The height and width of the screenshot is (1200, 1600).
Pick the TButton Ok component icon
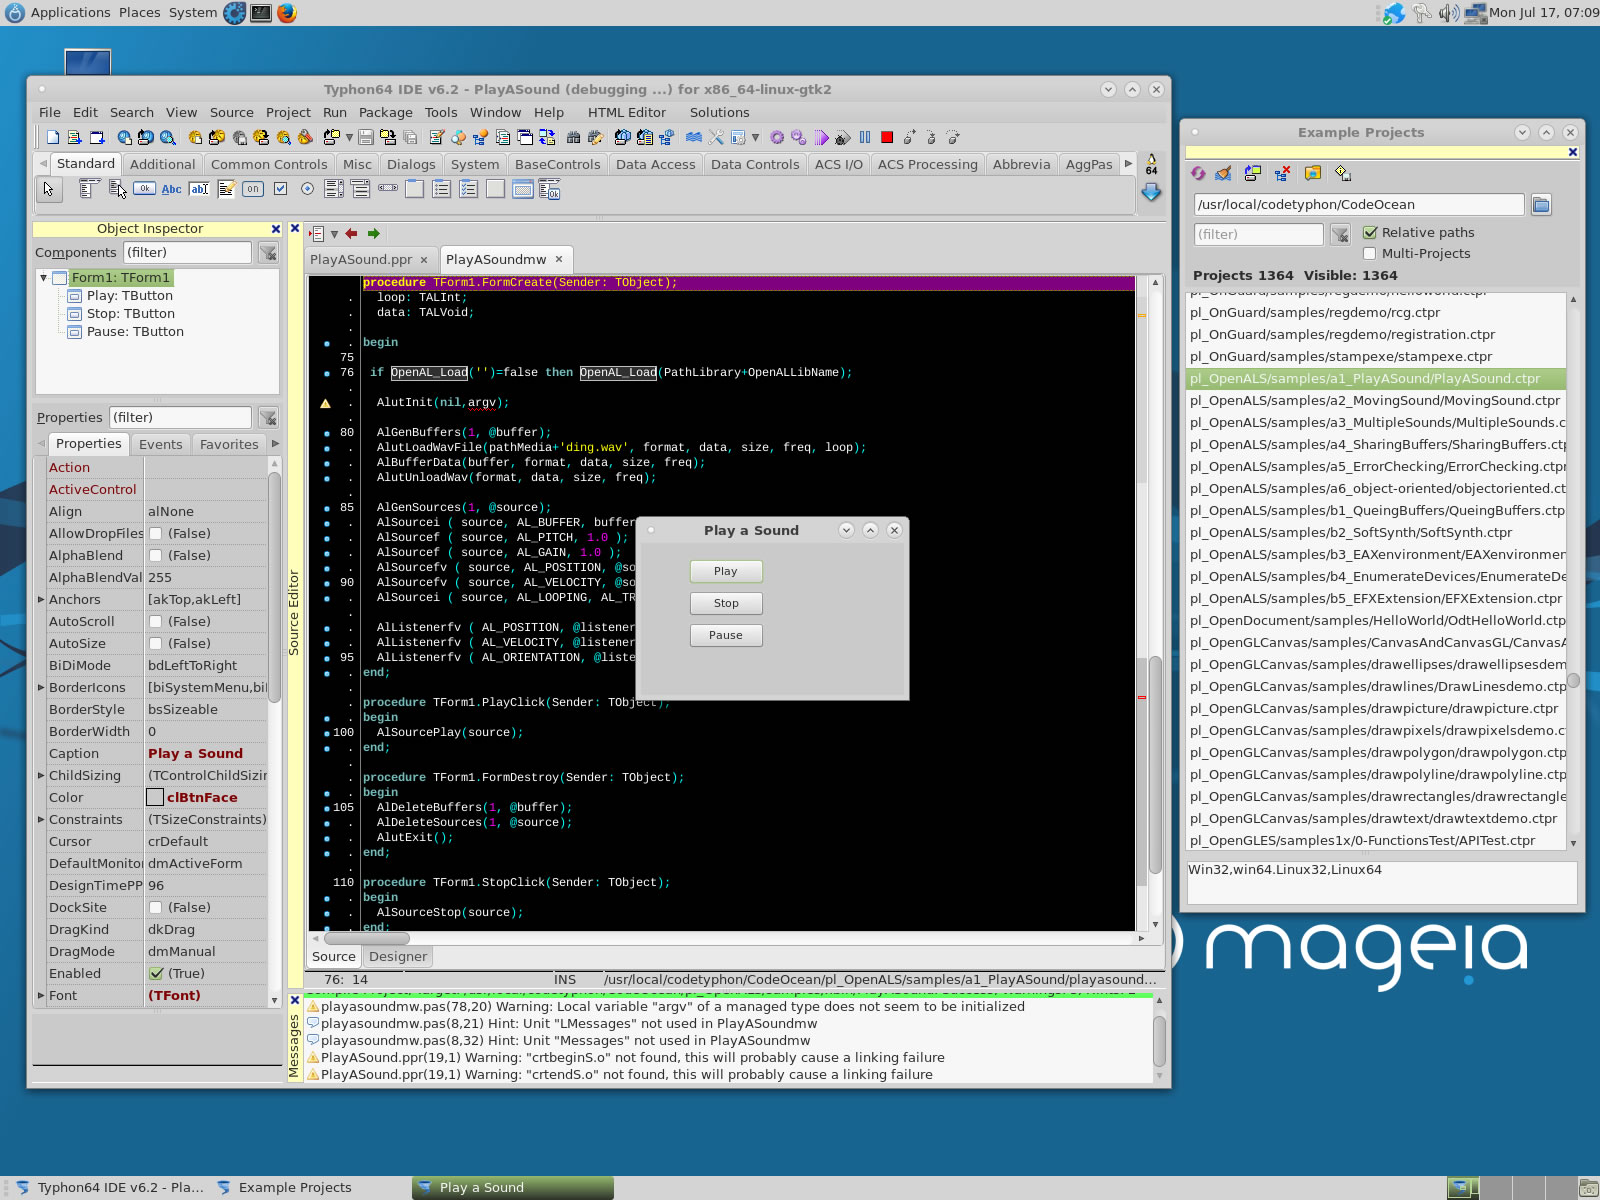point(145,189)
